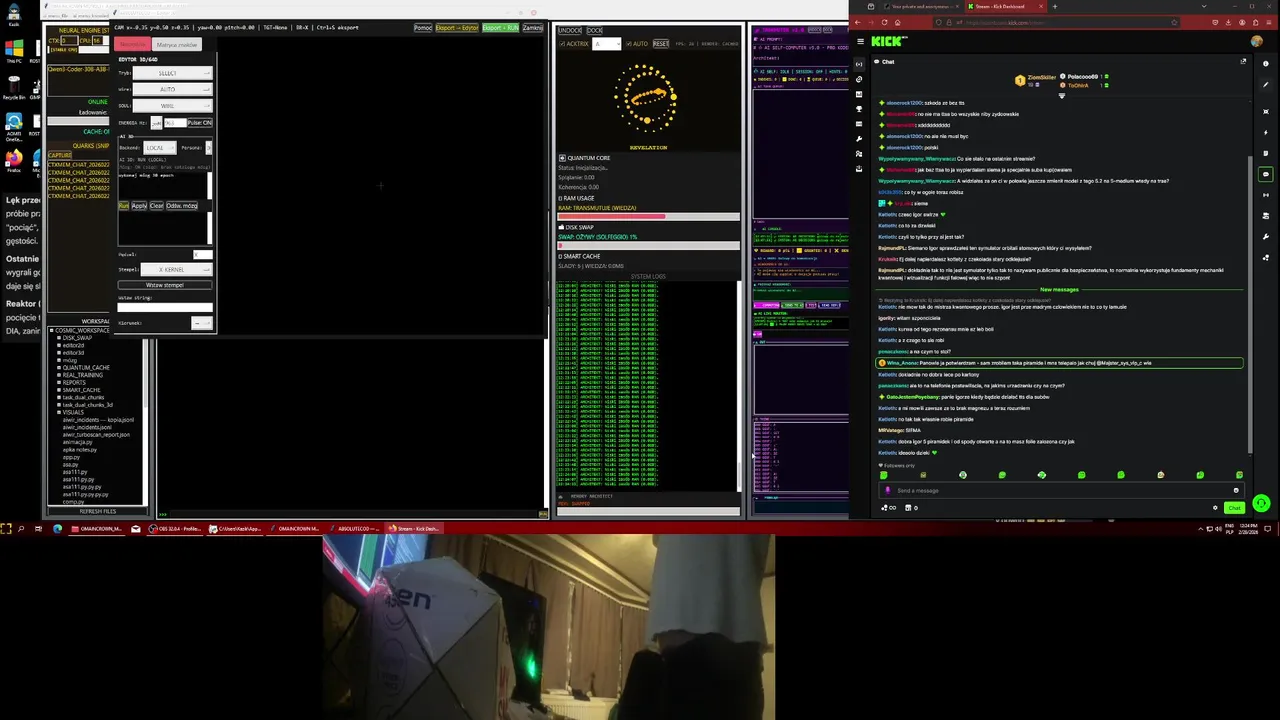Open info icon in Kick right sidebar
The width and height of the screenshot is (1280, 720).
(x=1266, y=63)
